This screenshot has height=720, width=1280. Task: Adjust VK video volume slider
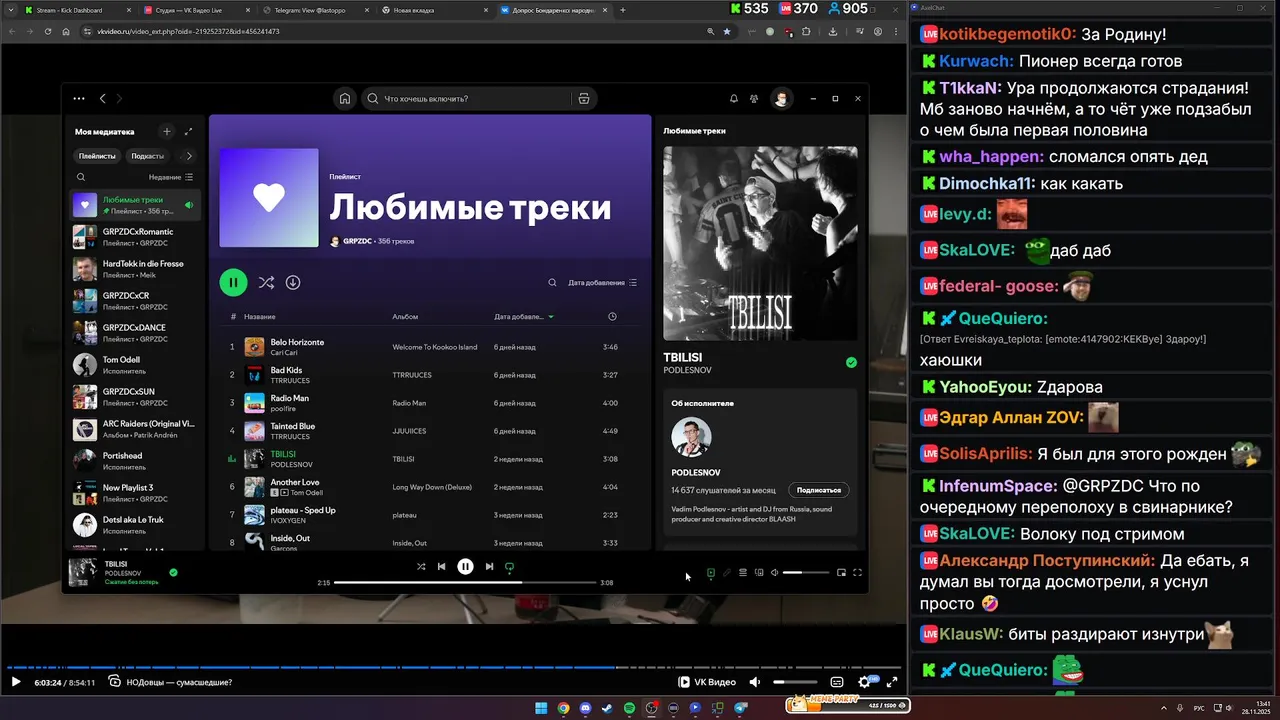[x=795, y=682]
